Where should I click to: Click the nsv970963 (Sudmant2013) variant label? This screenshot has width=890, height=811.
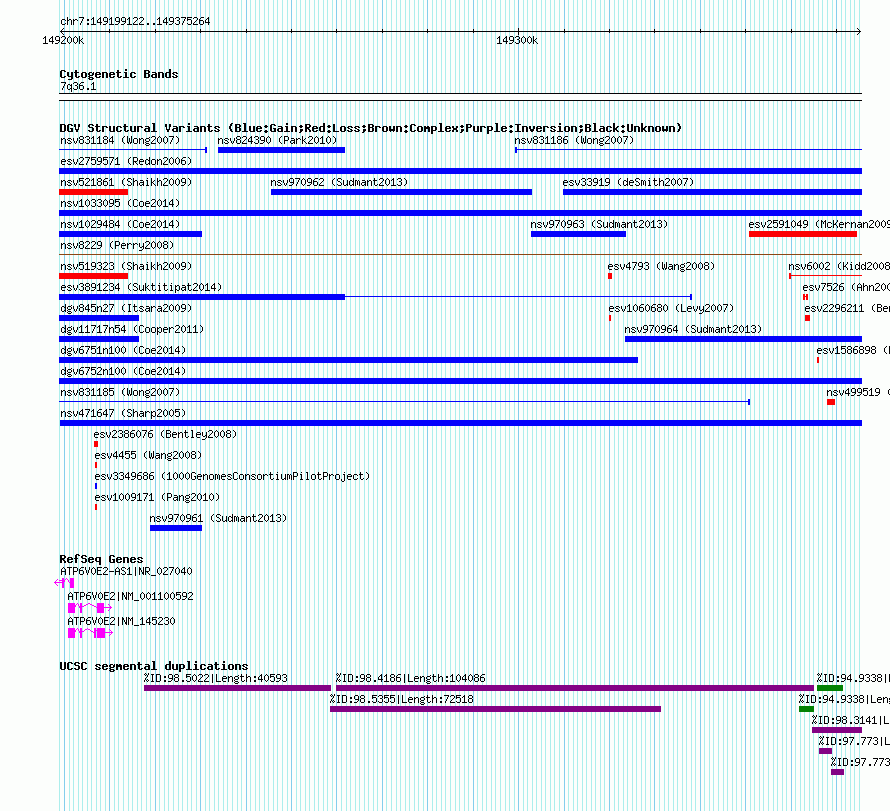pyautogui.click(x=599, y=224)
